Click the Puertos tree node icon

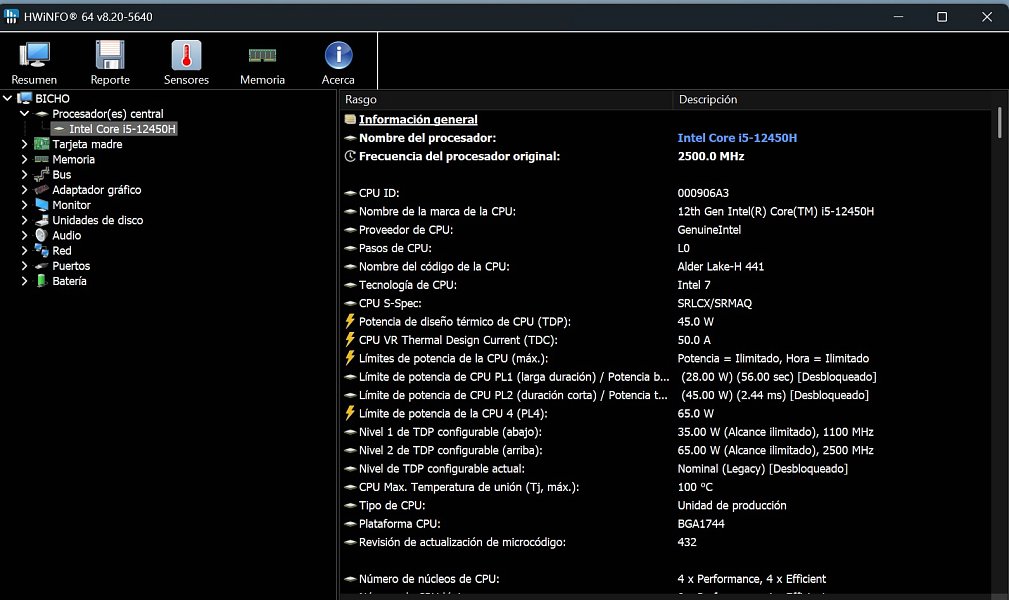pyautogui.click(x=41, y=266)
